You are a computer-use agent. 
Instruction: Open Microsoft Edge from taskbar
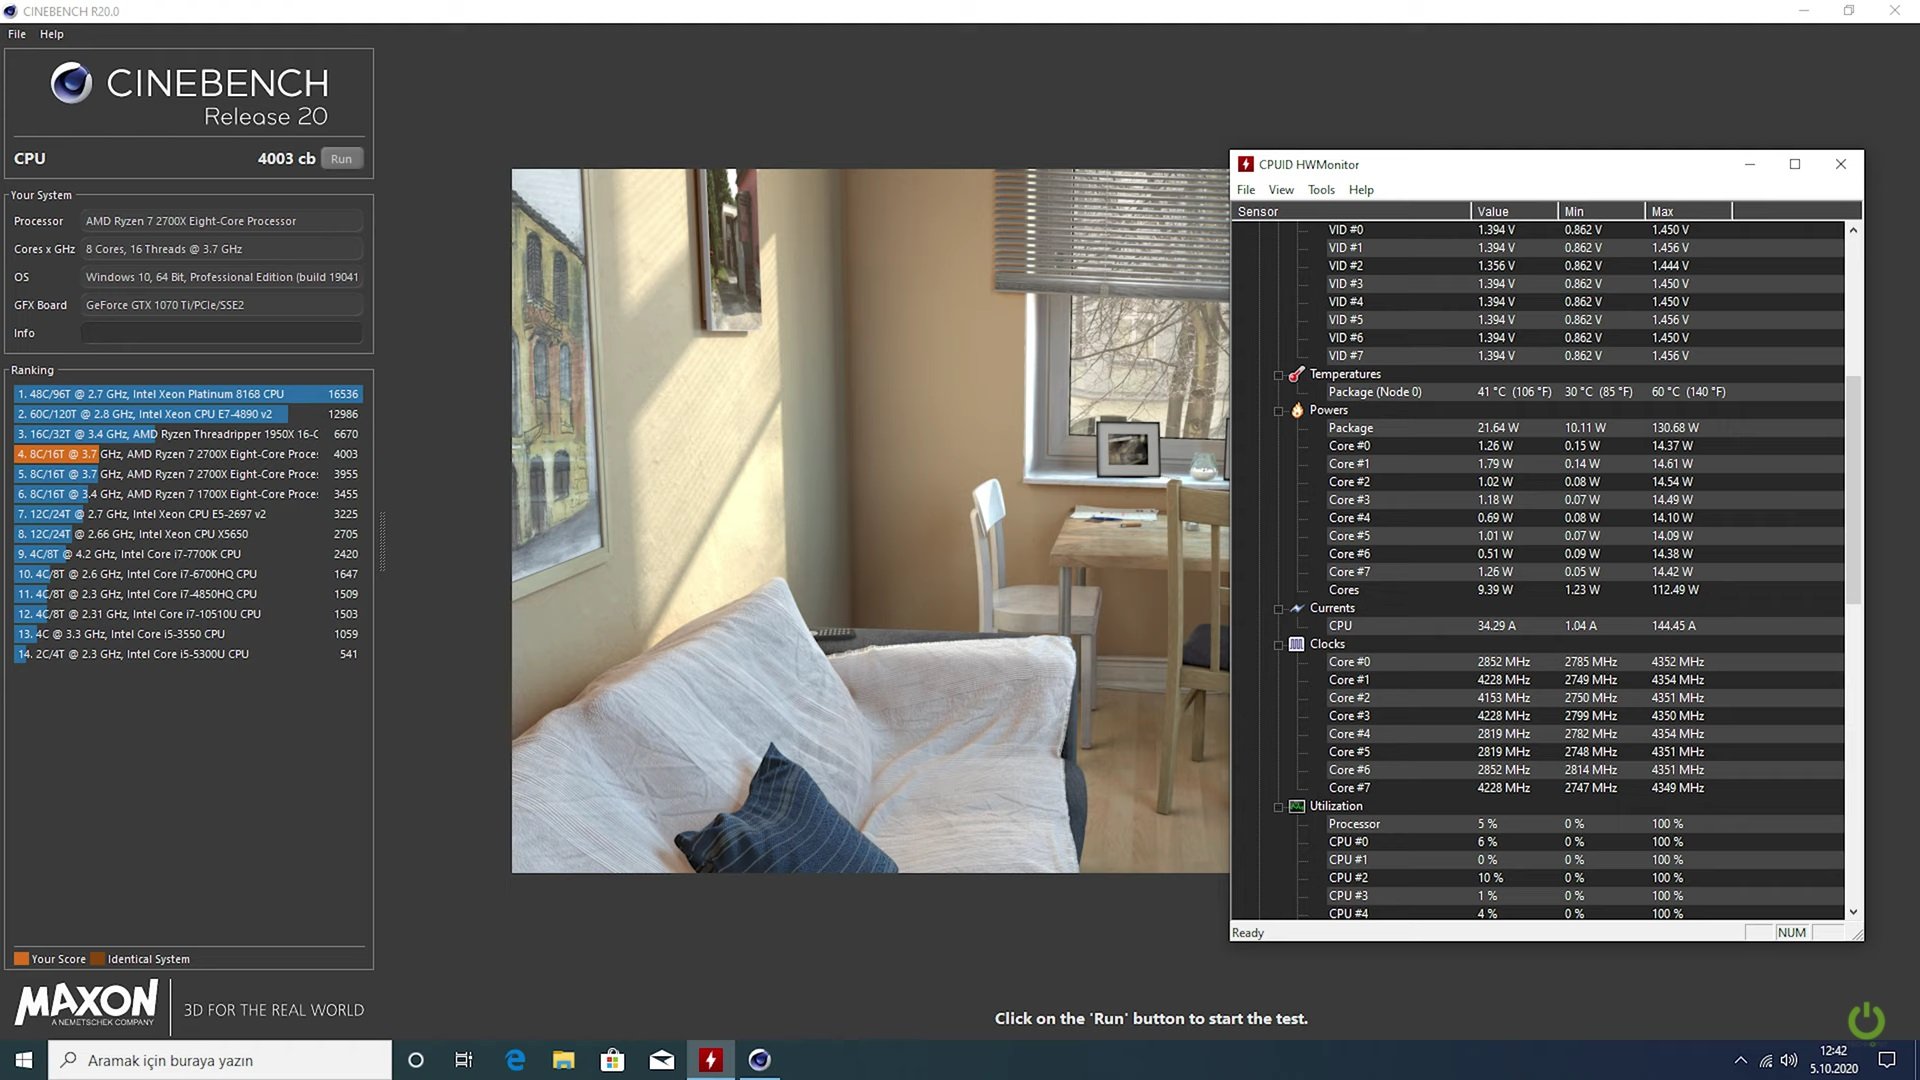coord(515,1060)
